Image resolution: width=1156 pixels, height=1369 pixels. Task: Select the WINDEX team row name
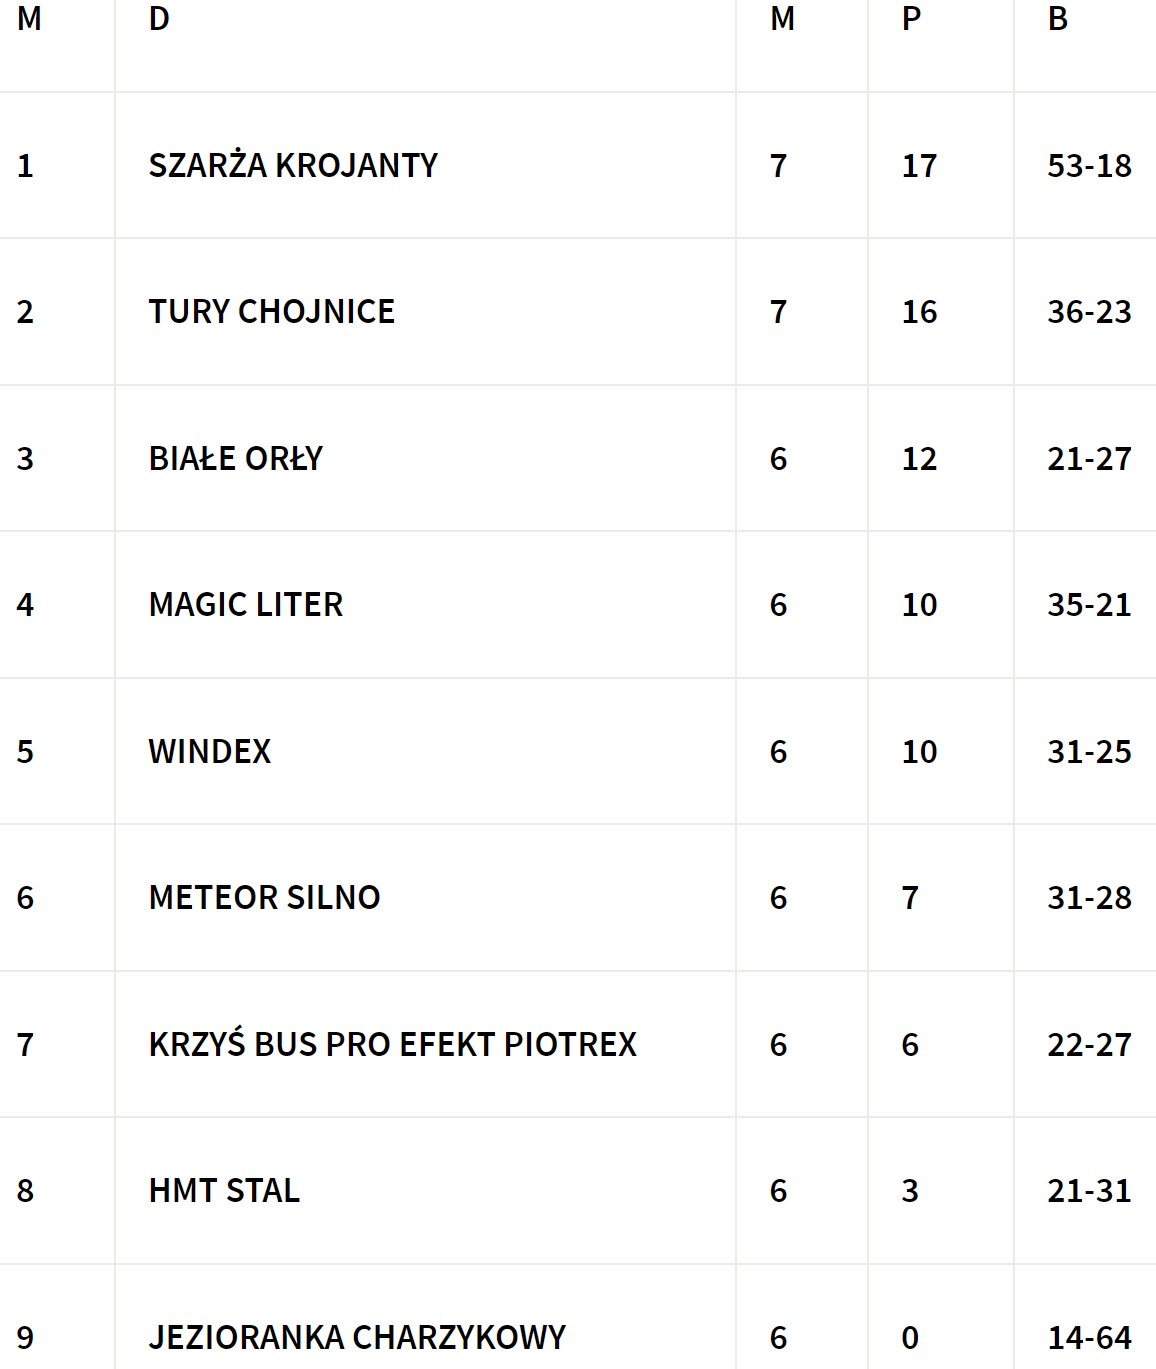tap(209, 751)
